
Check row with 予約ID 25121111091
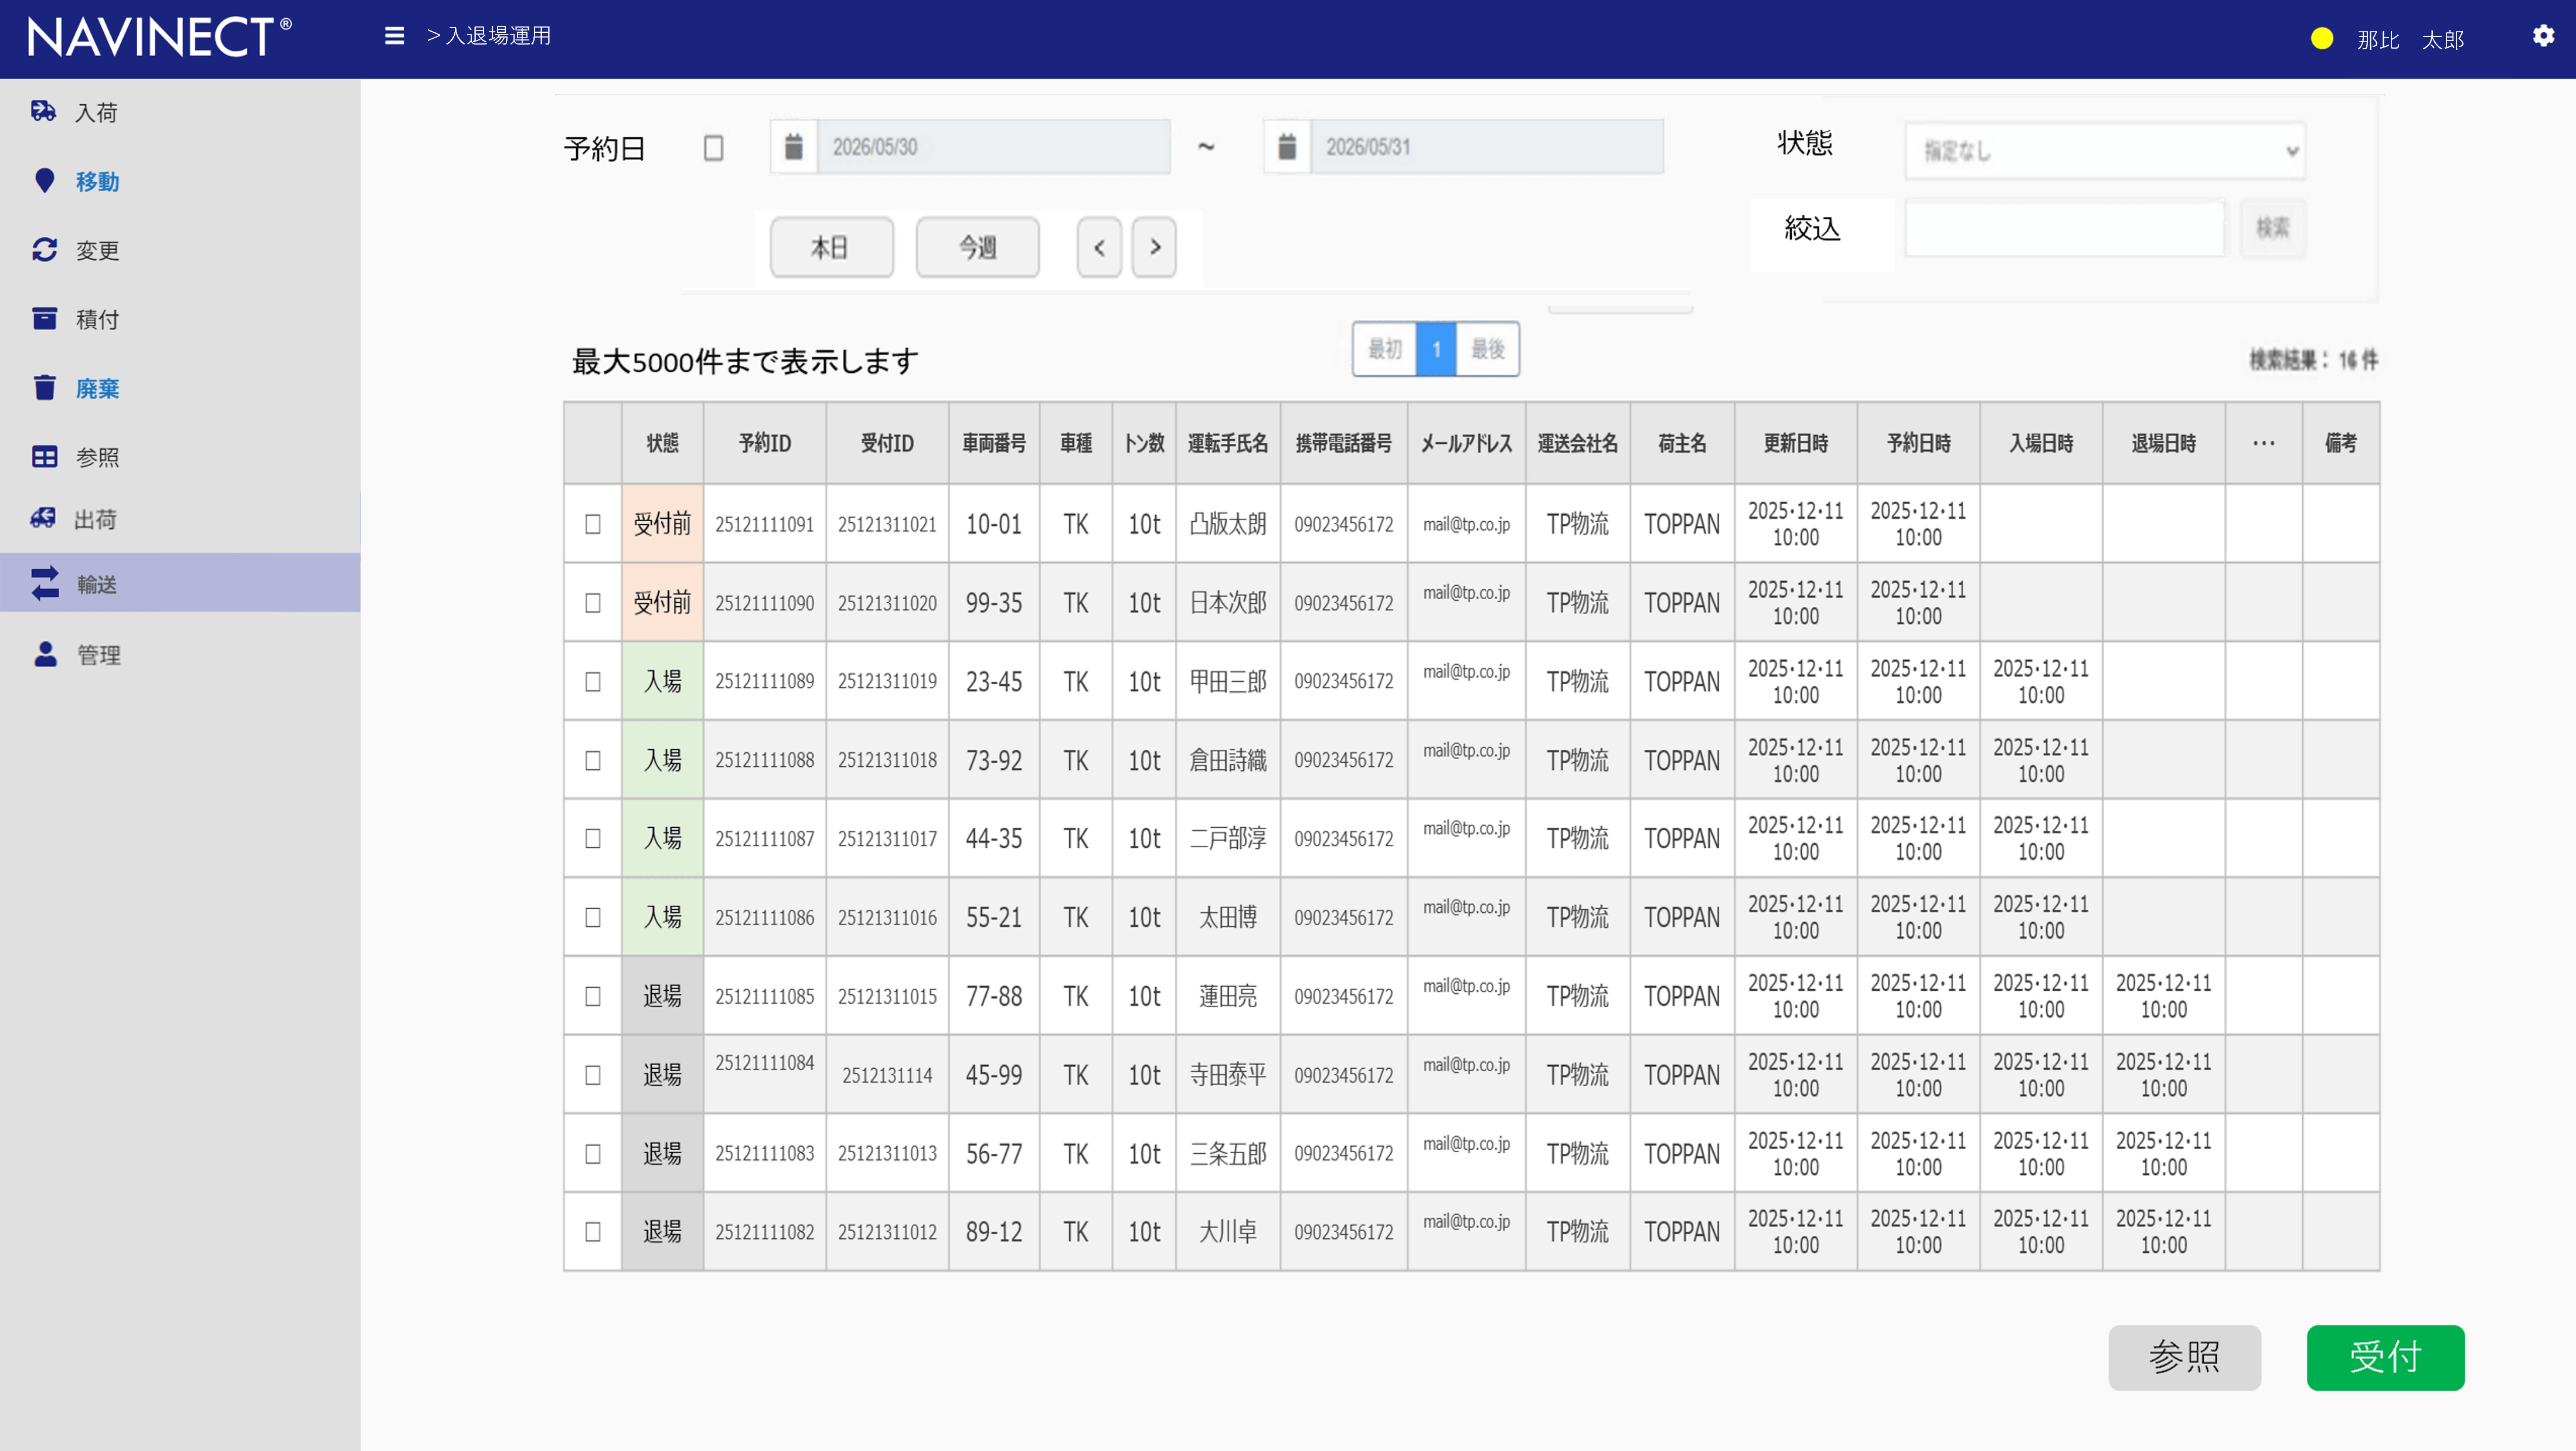point(593,524)
